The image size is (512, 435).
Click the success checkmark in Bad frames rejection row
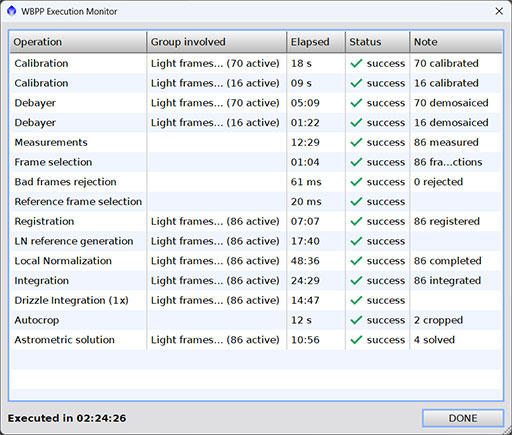(x=356, y=182)
